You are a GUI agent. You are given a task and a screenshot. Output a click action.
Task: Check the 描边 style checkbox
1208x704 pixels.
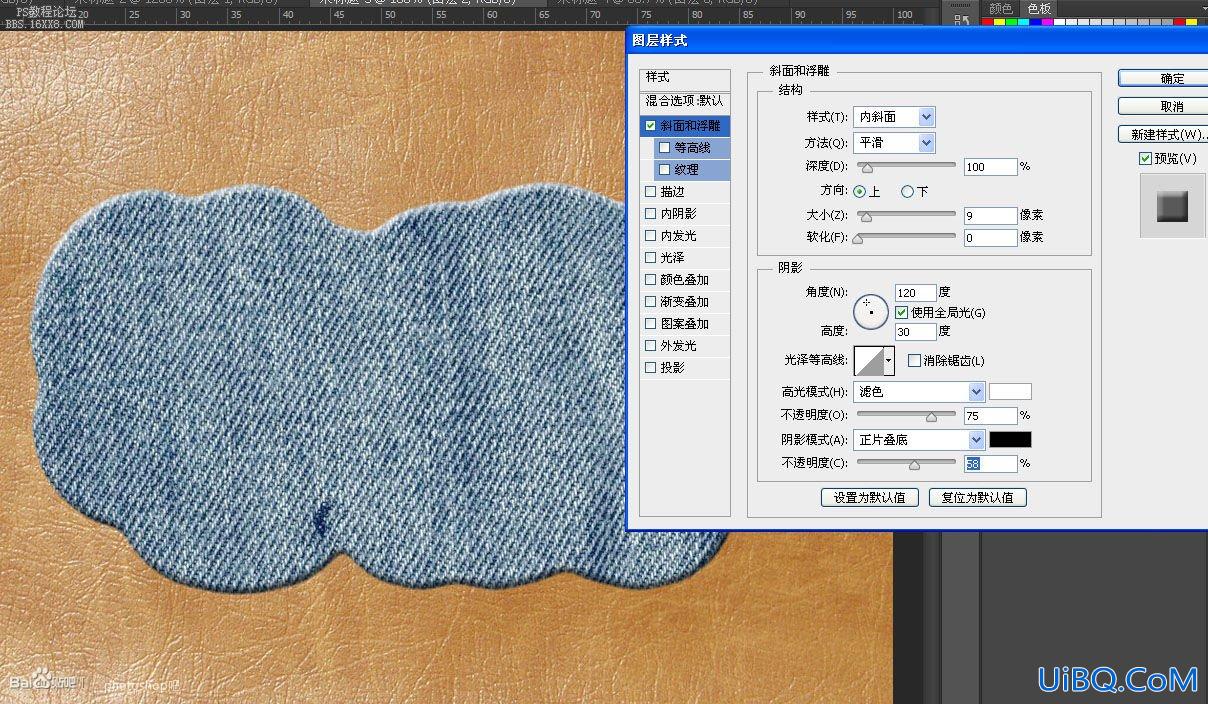(651, 192)
